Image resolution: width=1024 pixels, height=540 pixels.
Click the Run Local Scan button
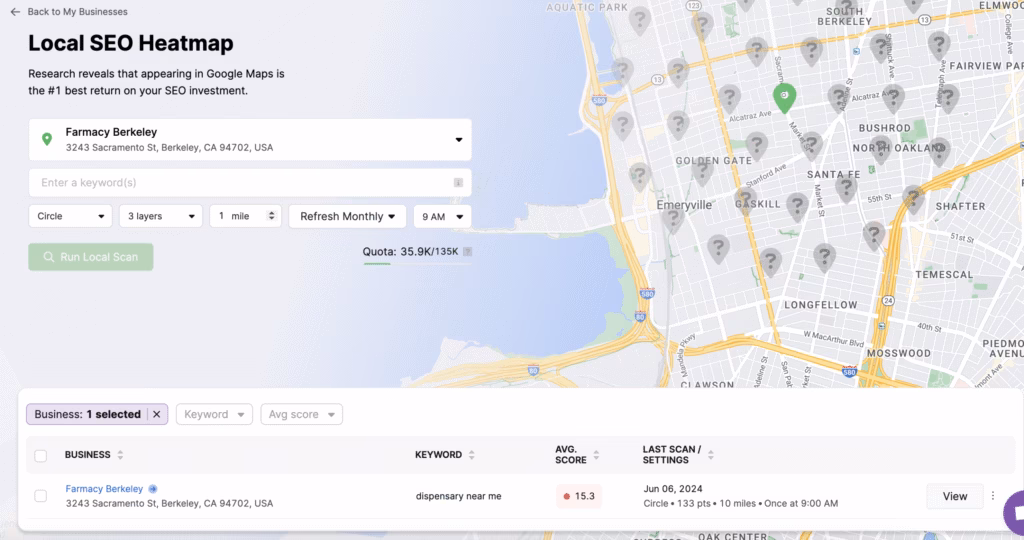pos(90,257)
